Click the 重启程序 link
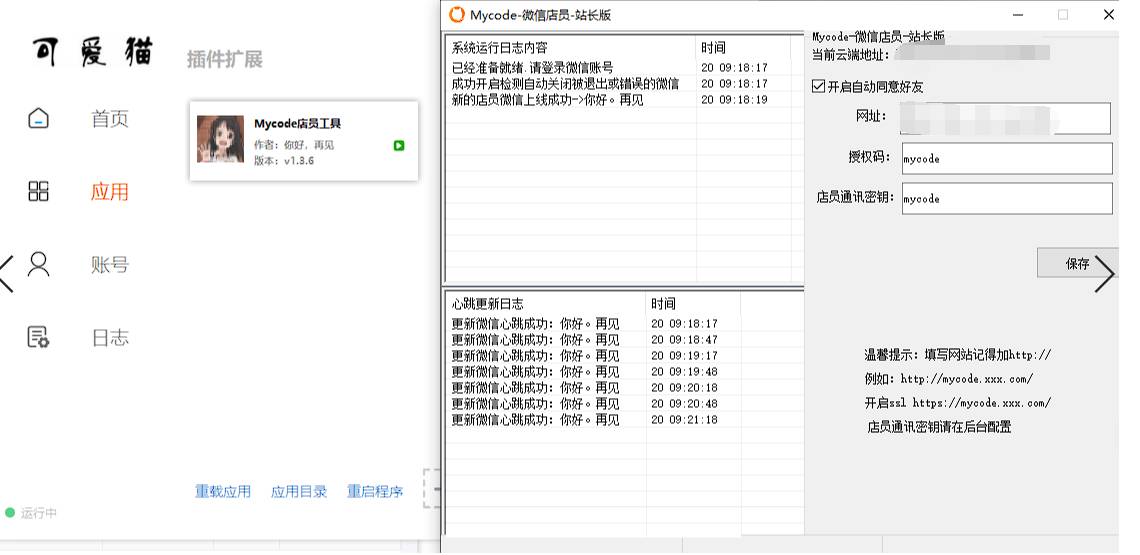 (375, 492)
